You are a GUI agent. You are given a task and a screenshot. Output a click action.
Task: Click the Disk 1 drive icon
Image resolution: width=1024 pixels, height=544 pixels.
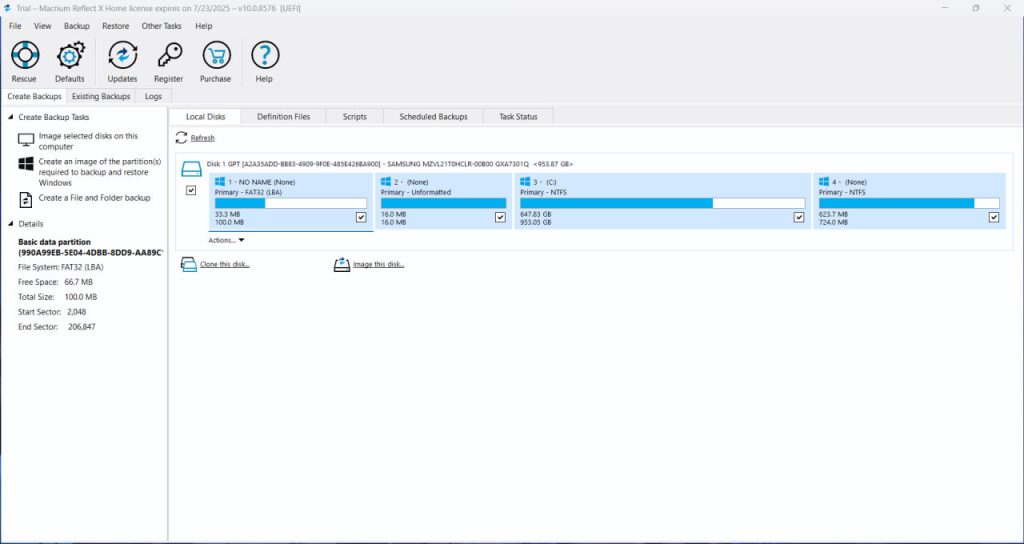(x=191, y=170)
